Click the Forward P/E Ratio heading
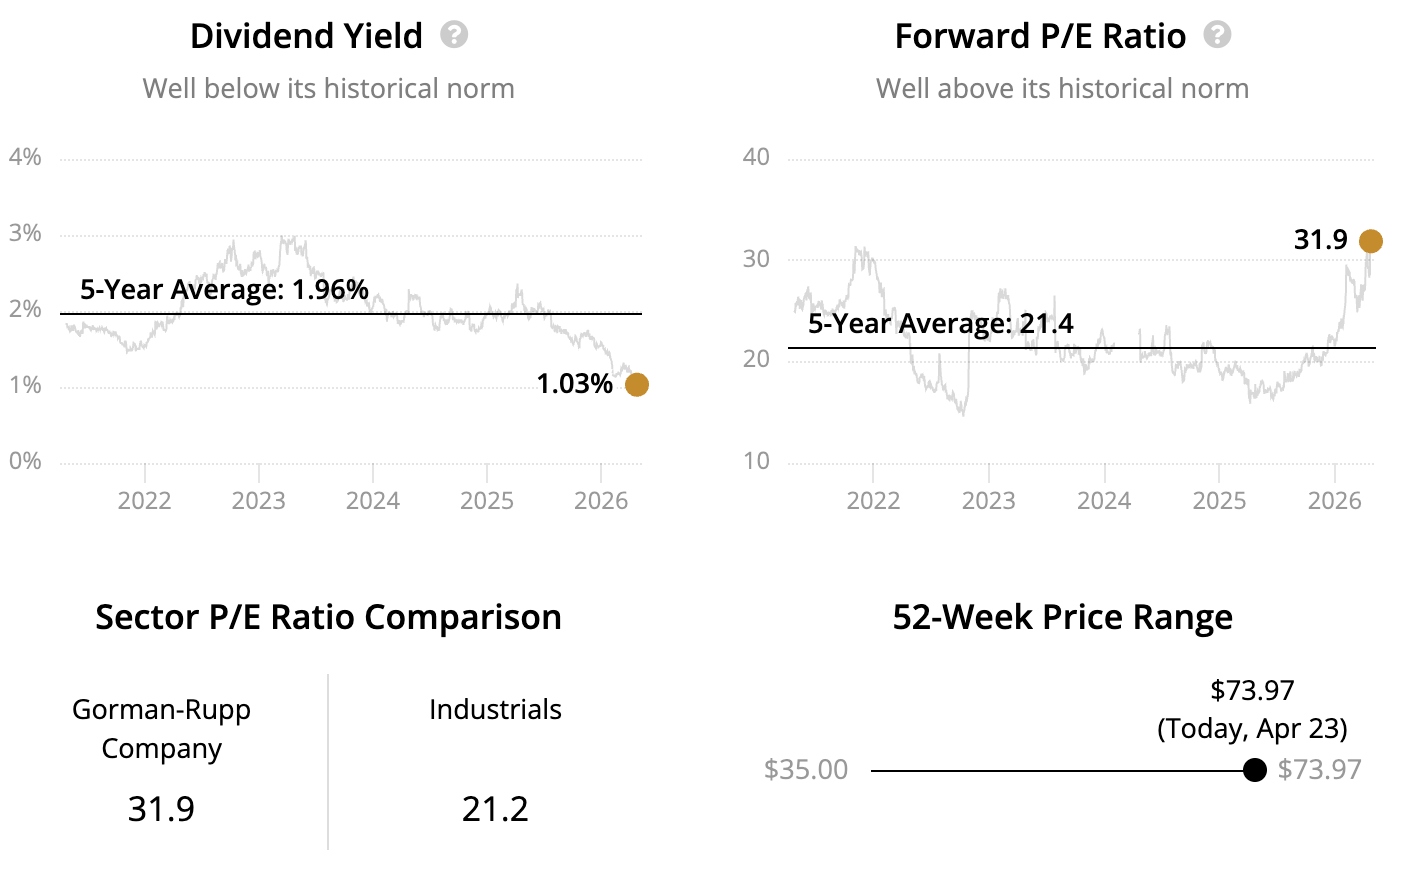The width and height of the screenshot is (1414, 874). click(1040, 36)
